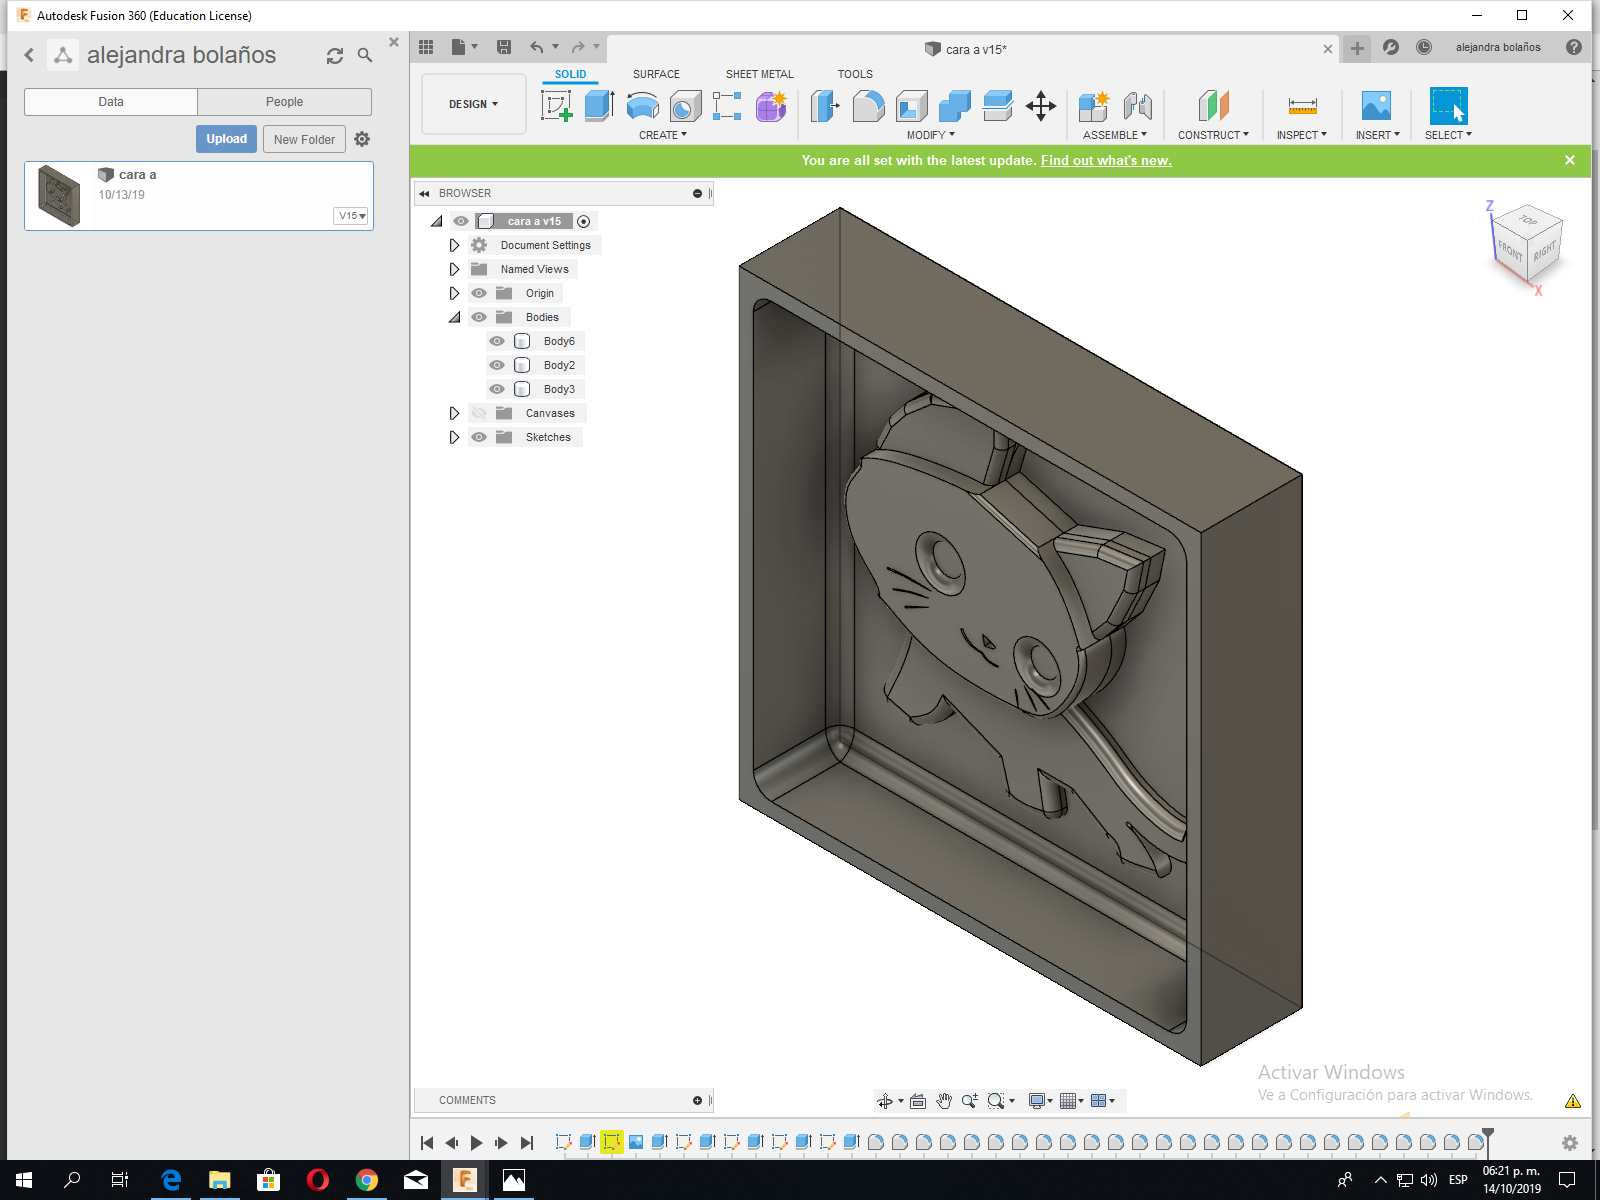Click the Extrude tool icon
The image size is (1600, 1200).
[598, 105]
